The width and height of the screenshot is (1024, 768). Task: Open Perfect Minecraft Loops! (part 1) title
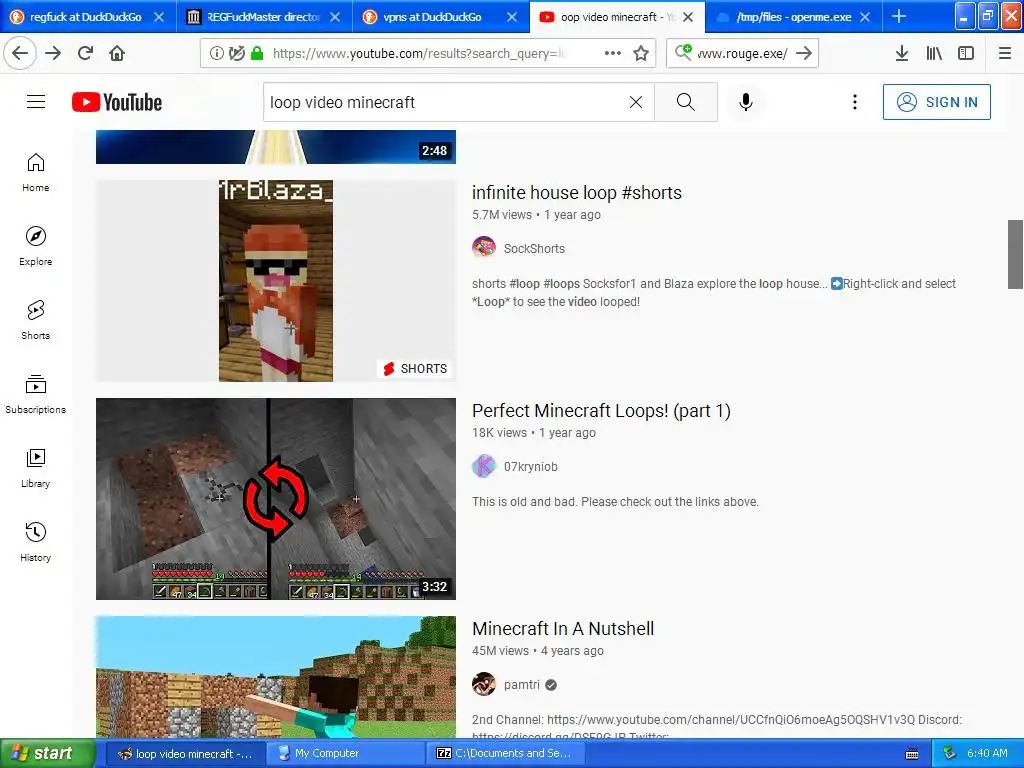click(601, 411)
